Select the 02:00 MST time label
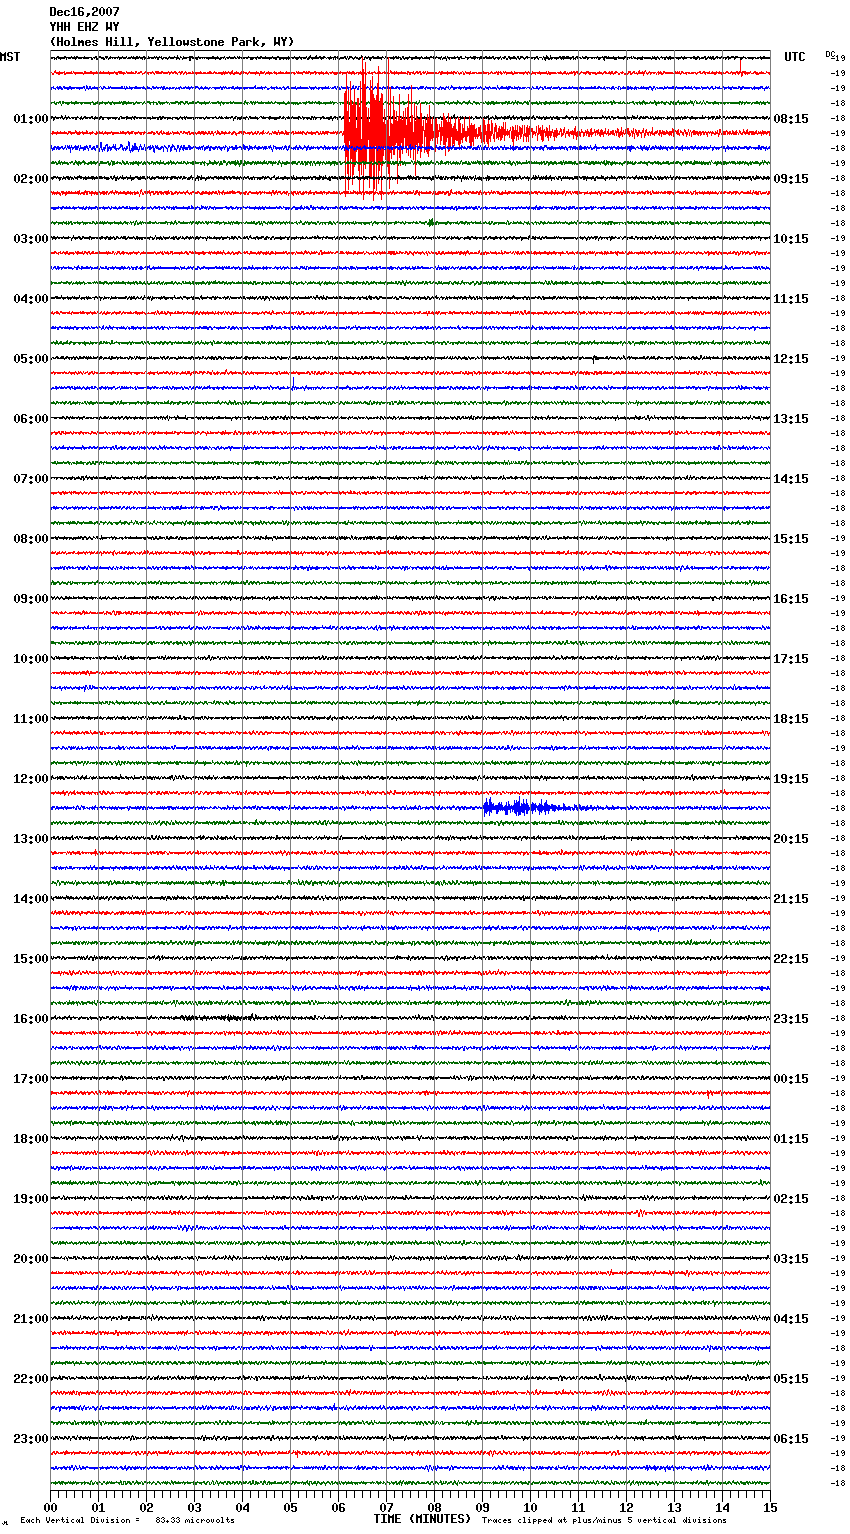 [30, 179]
